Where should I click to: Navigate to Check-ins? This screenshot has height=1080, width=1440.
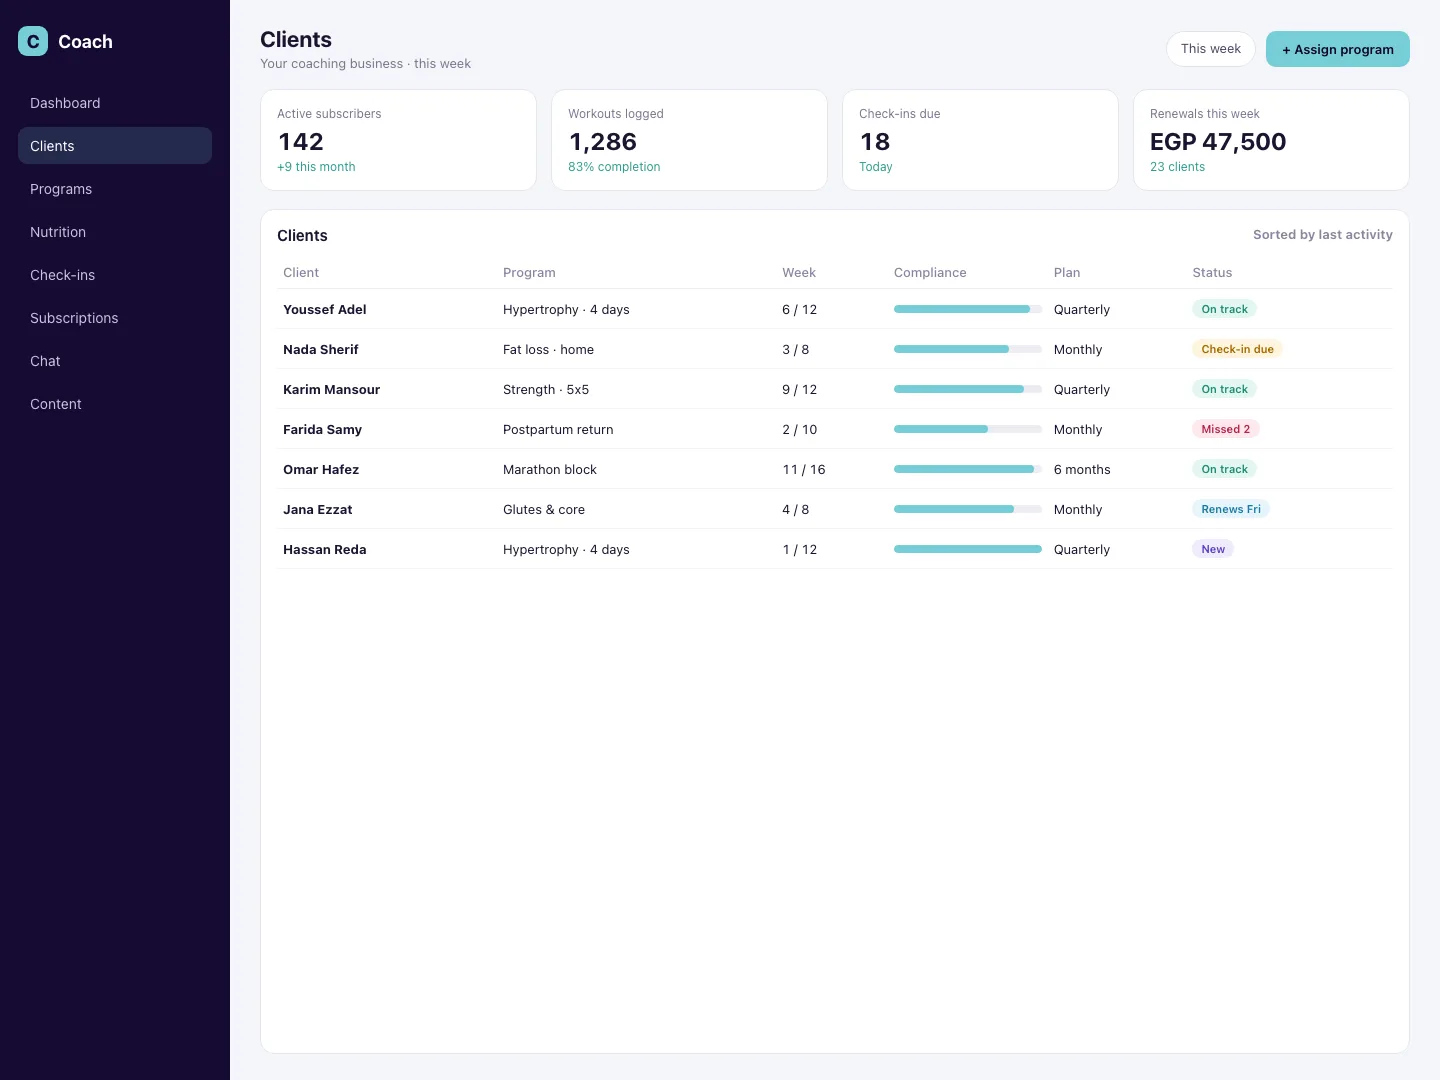point(115,275)
